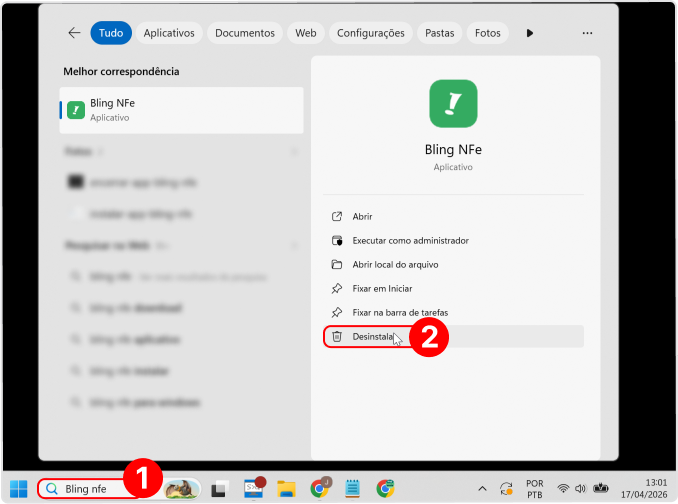Image resolution: width=678 pixels, height=504 pixels.
Task: Open the clock showing 13:01
Action: pos(644,489)
